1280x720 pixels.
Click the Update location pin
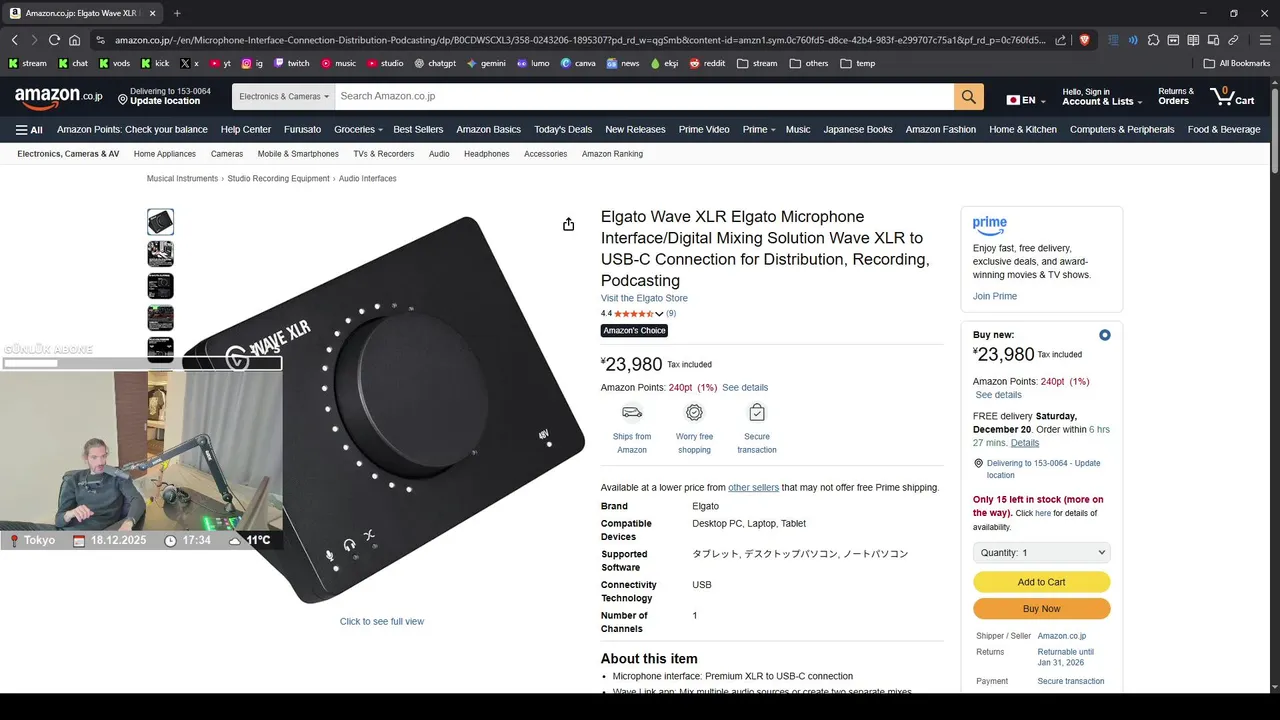tap(123, 100)
